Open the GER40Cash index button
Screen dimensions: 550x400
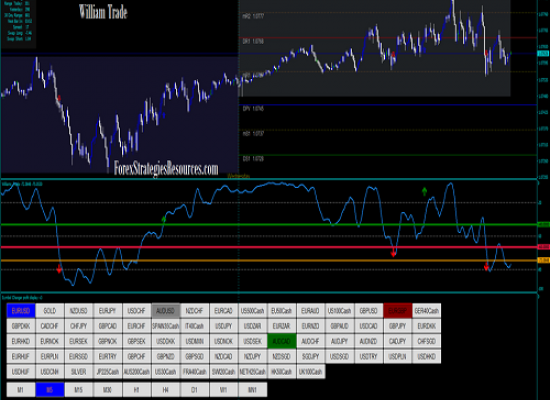pos(427,311)
